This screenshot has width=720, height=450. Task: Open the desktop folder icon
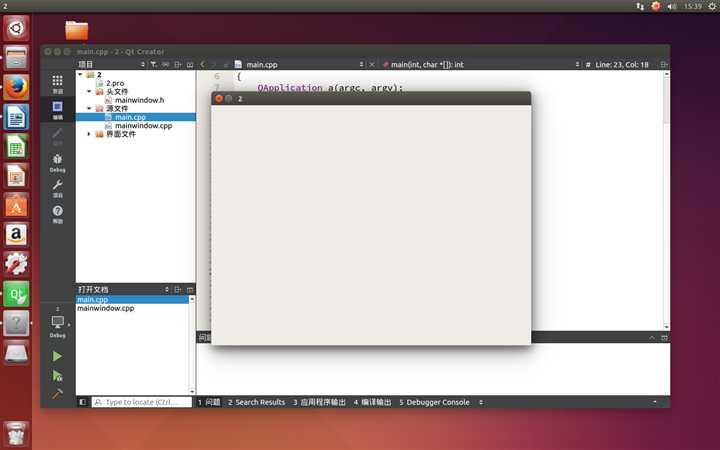[77, 31]
